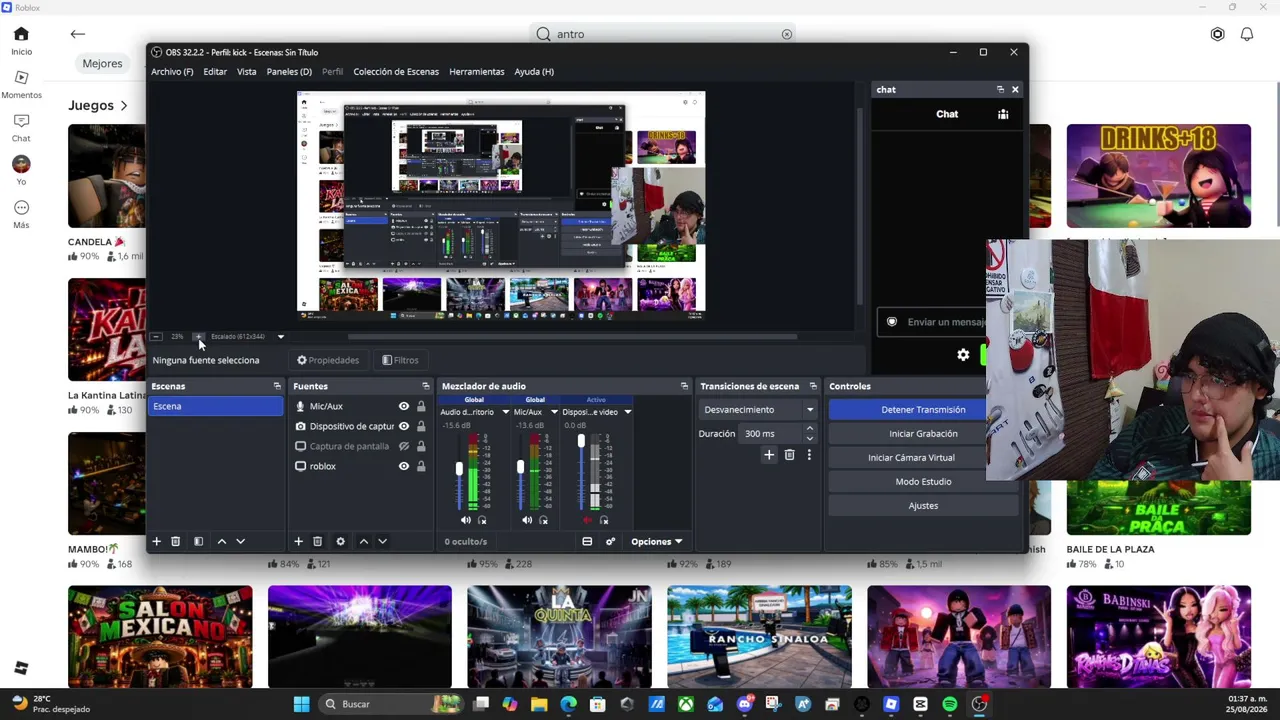Expand the Juegos section chevron in Roblox
Screen dimensions: 1280x720
(x=124, y=105)
